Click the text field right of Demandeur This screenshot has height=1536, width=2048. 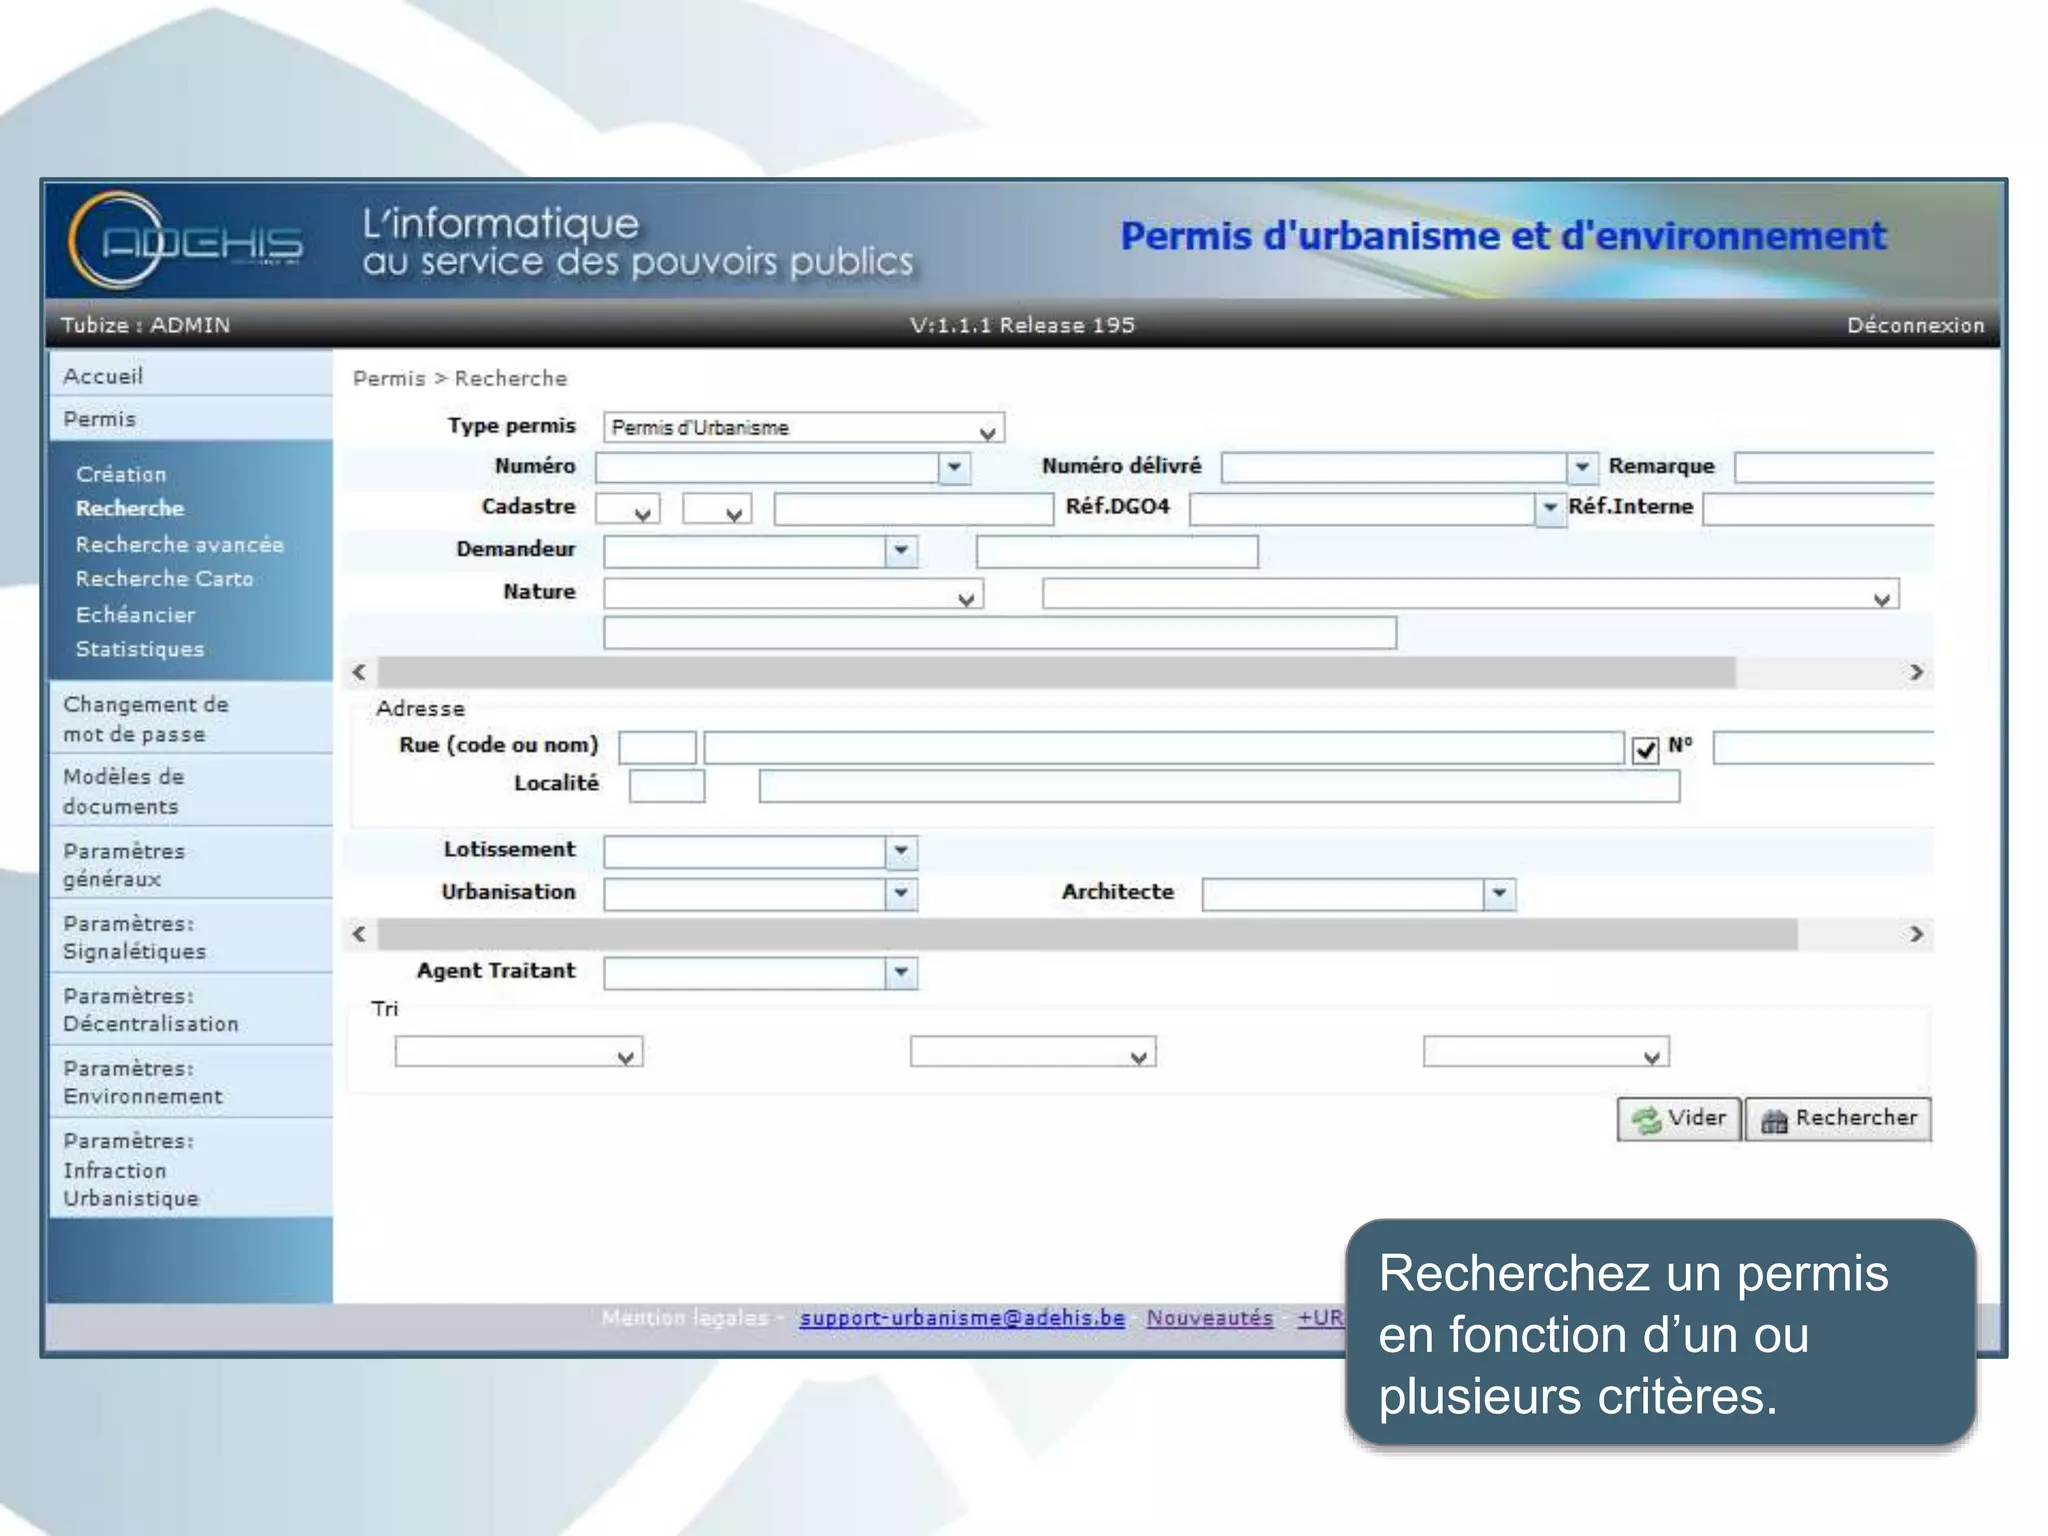click(1117, 551)
